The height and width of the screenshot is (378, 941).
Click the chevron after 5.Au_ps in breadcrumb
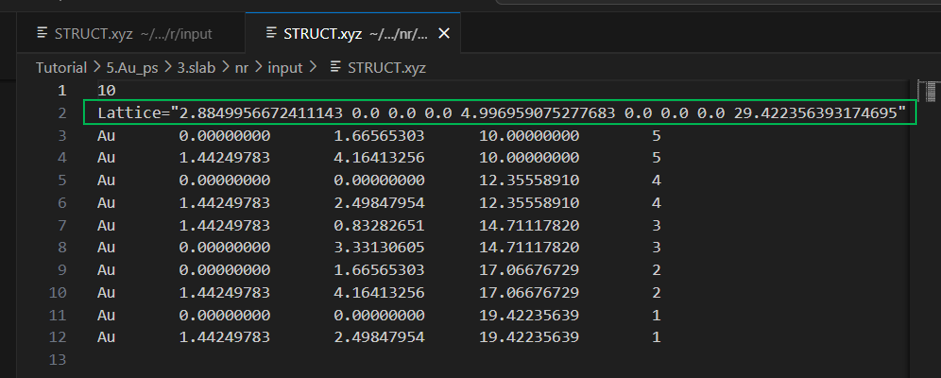(x=169, y=68)
